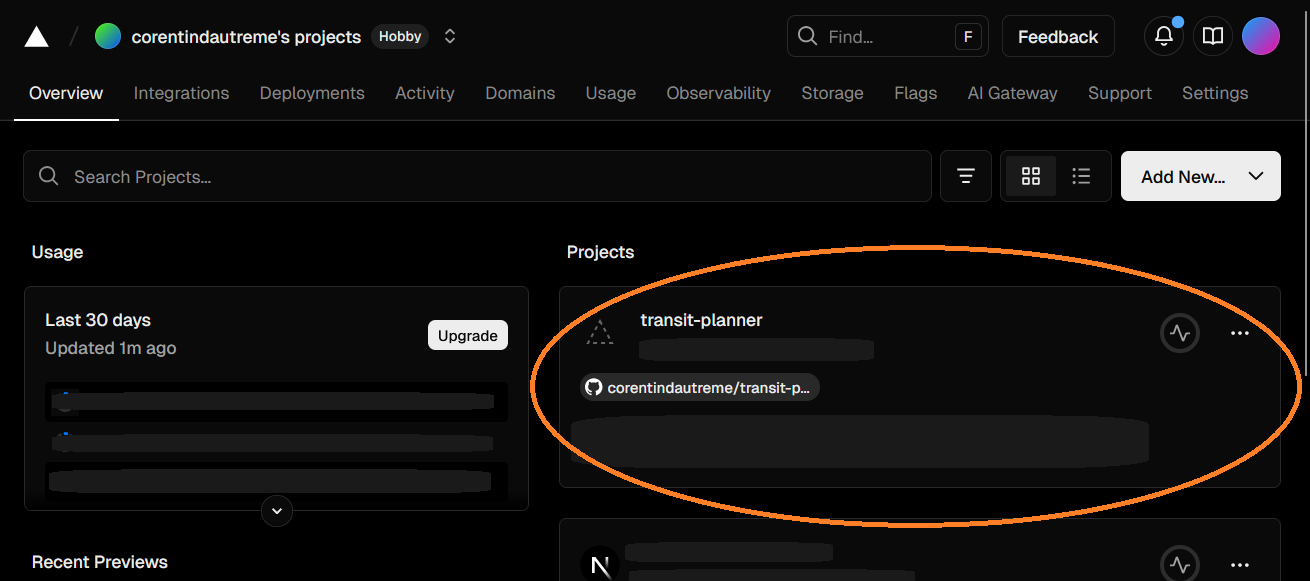Click the transit-planner project dashed triangle icon
The height and width of the screenshot is (581, 1310).
[x=600, y=333]
